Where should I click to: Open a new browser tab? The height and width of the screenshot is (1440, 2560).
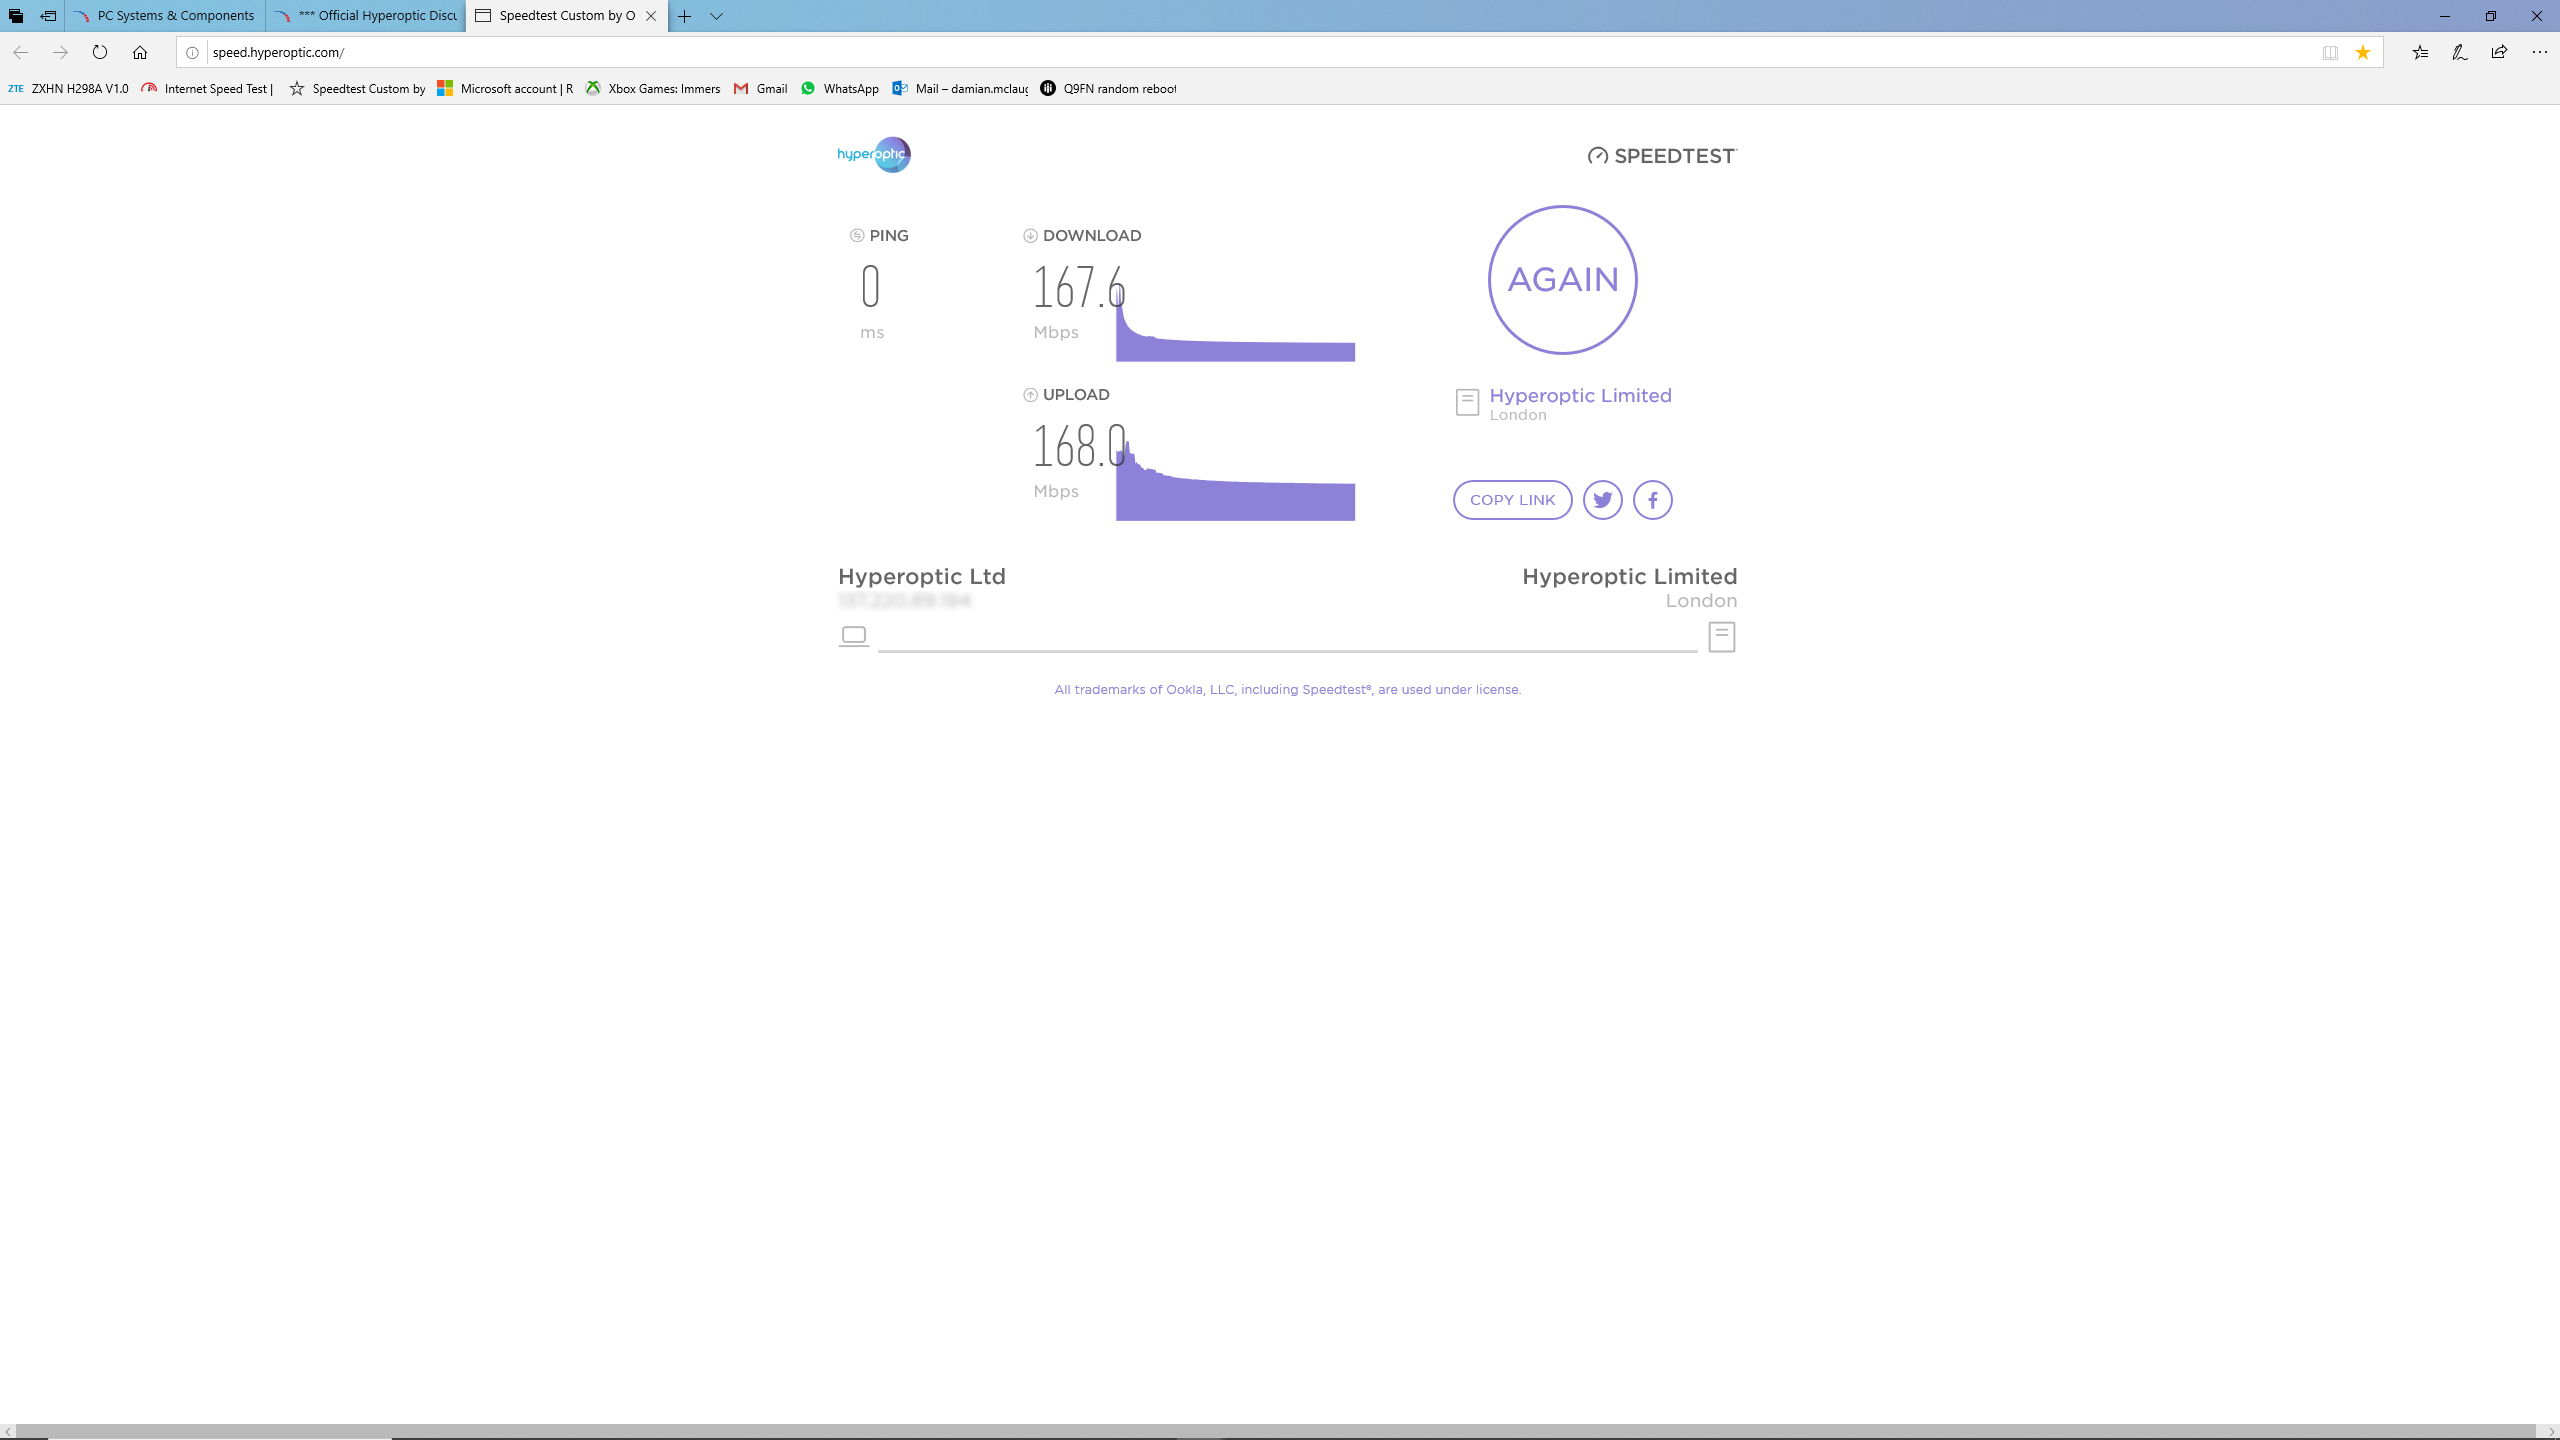click(x=684, y=16)
